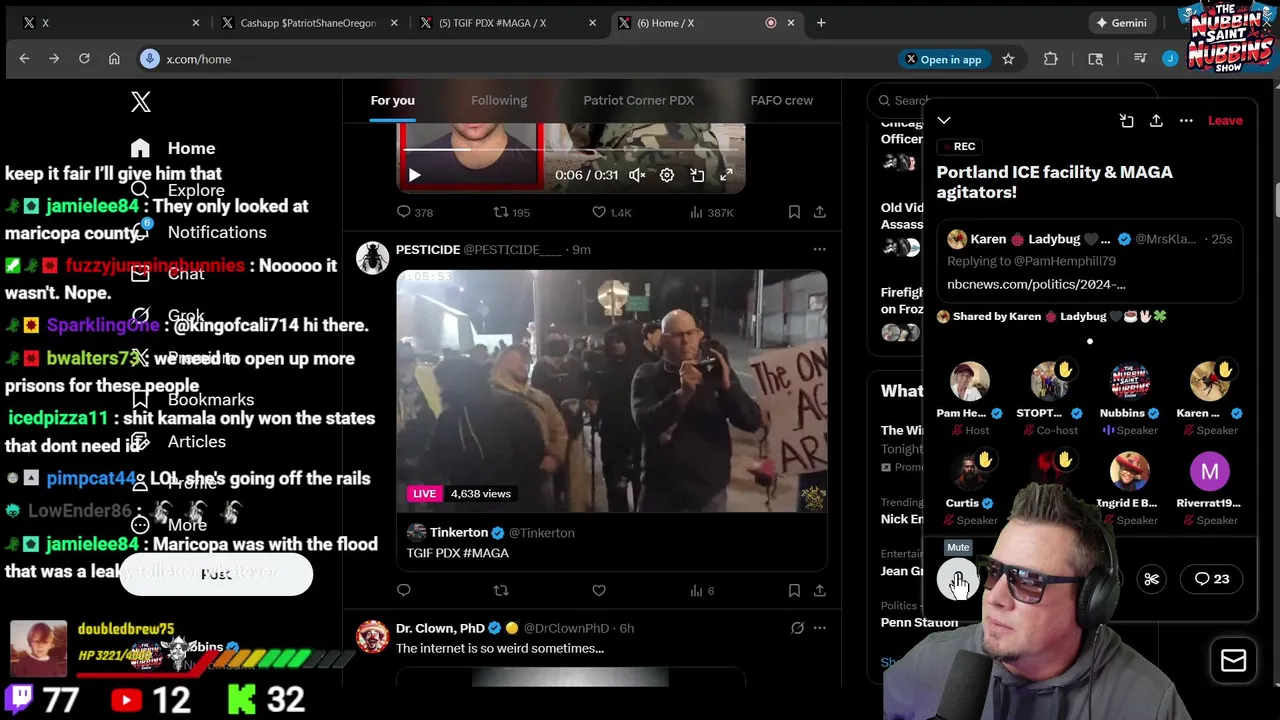Screen dimensions: 1280x720
Task: Open the FAFO crew tab
Action: 781,100
